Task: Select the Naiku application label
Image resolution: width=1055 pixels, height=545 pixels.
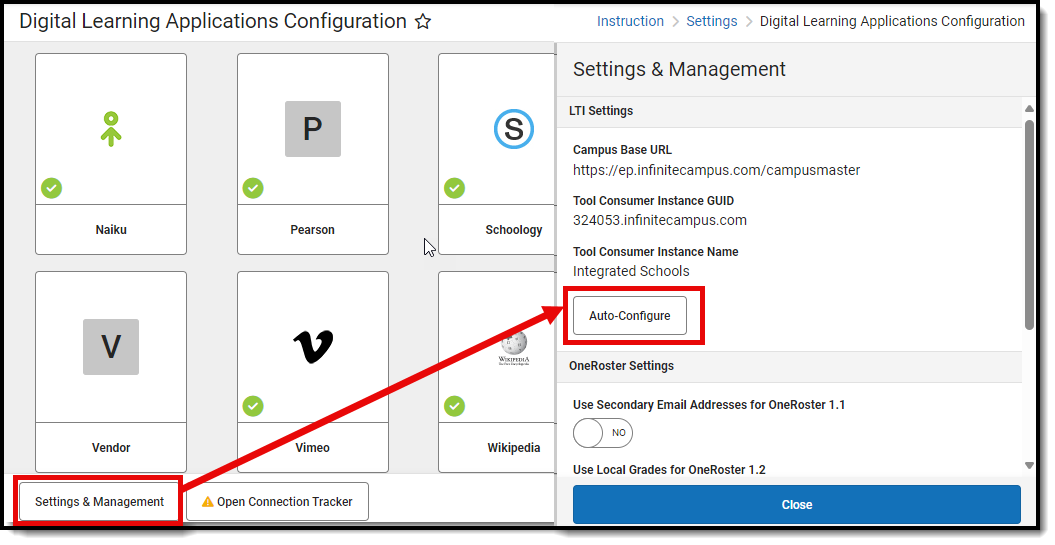Action: pyautogui.click(x=111, y=230)
